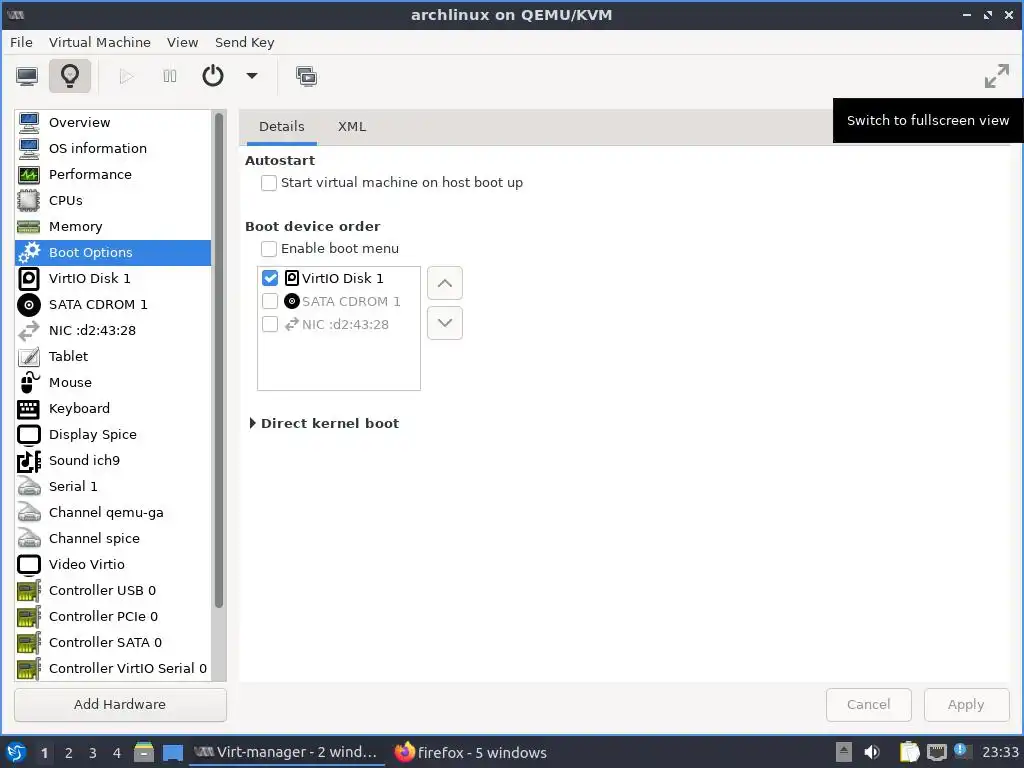Open the CPUs hardware entry

click(113, 200)
